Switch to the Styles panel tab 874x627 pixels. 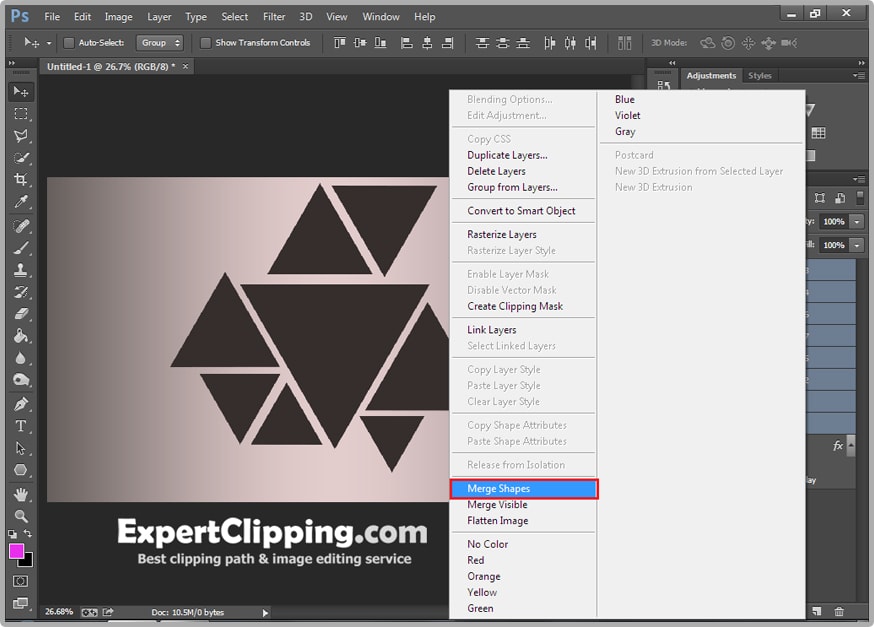(760, 76)
